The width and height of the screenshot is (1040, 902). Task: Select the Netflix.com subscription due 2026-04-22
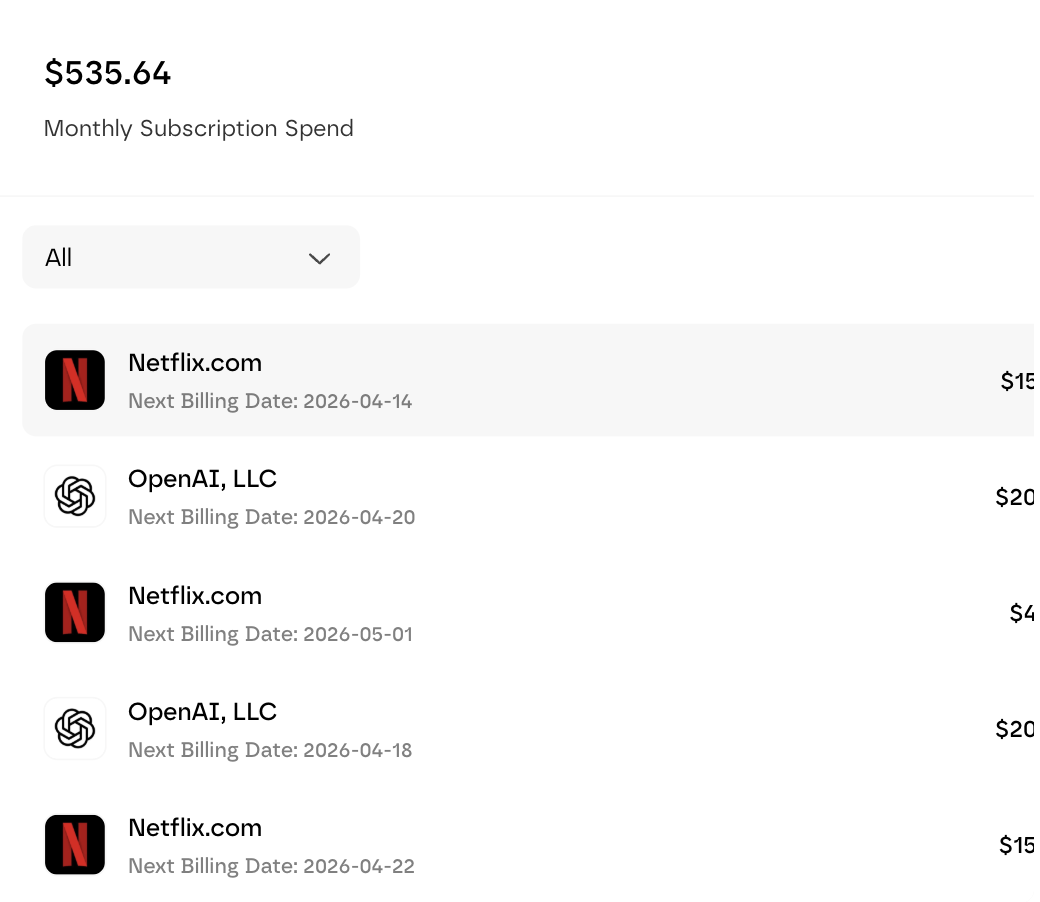pos(400,845)
